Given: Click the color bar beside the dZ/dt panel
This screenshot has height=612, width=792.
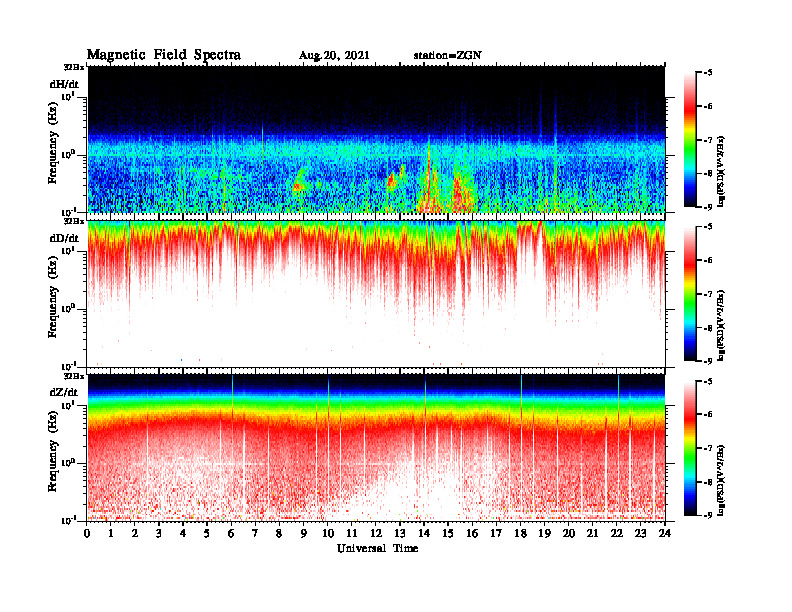Looking at the screenshot, I should click(690, 448).
